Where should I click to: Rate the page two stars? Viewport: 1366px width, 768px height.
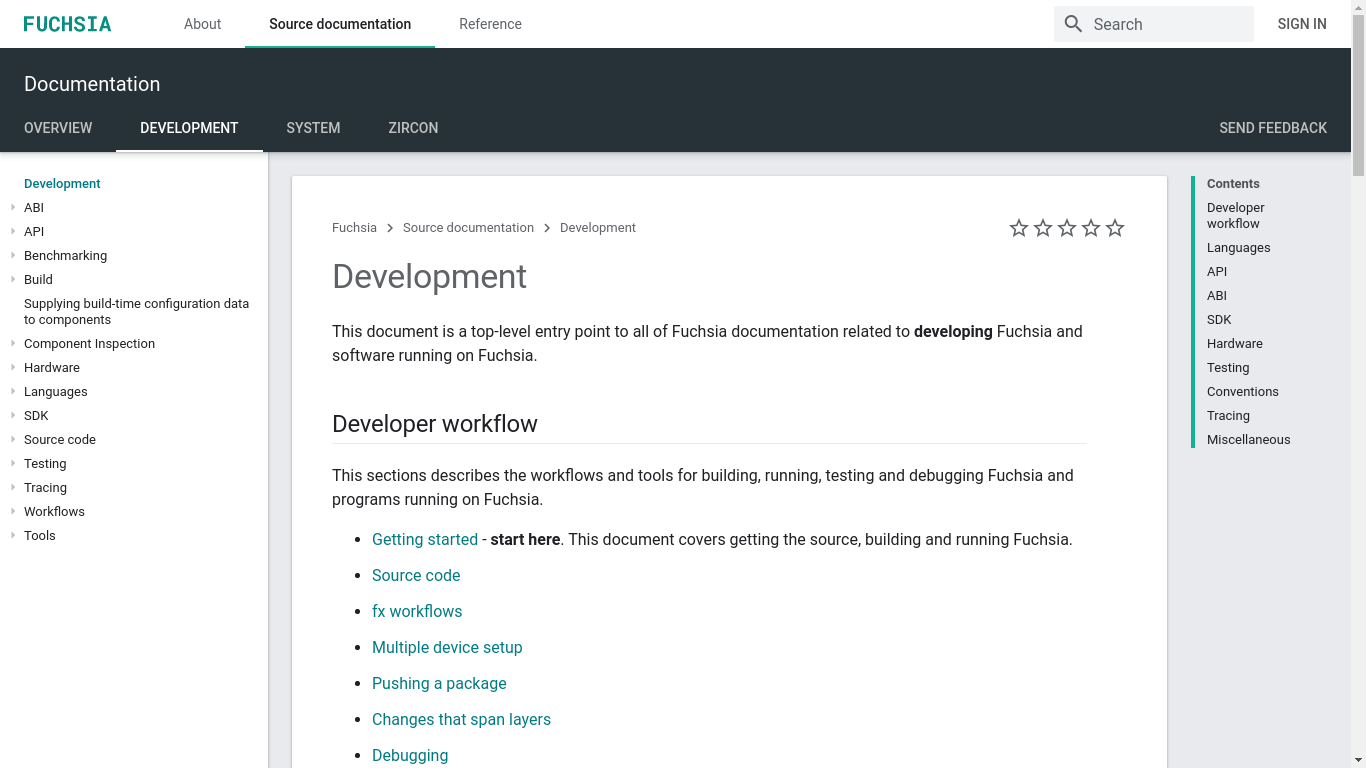[x=1043, y=228]
